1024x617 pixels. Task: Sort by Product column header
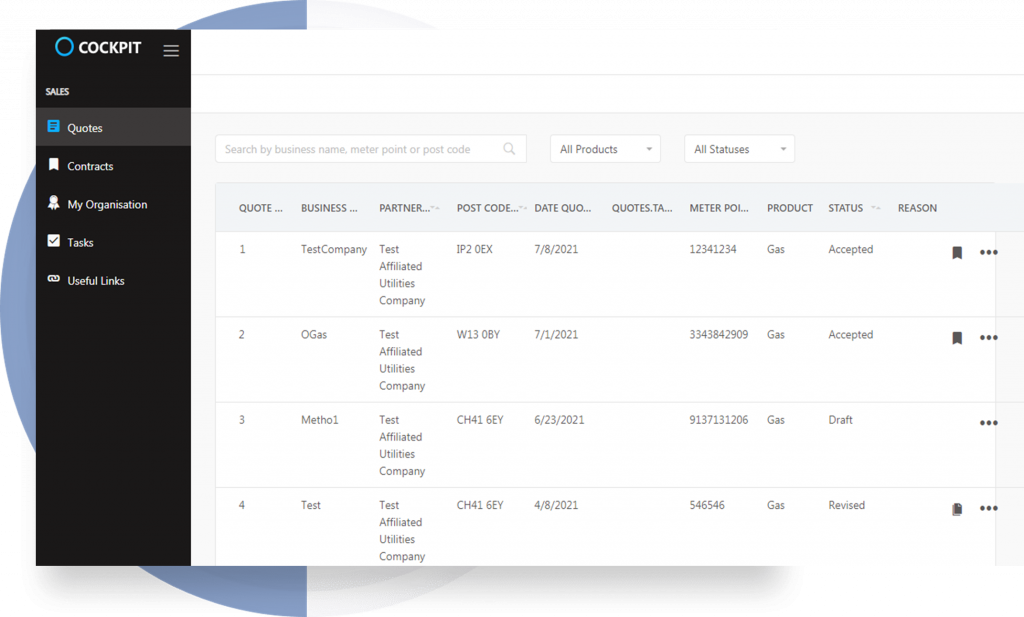coord(790,208)
